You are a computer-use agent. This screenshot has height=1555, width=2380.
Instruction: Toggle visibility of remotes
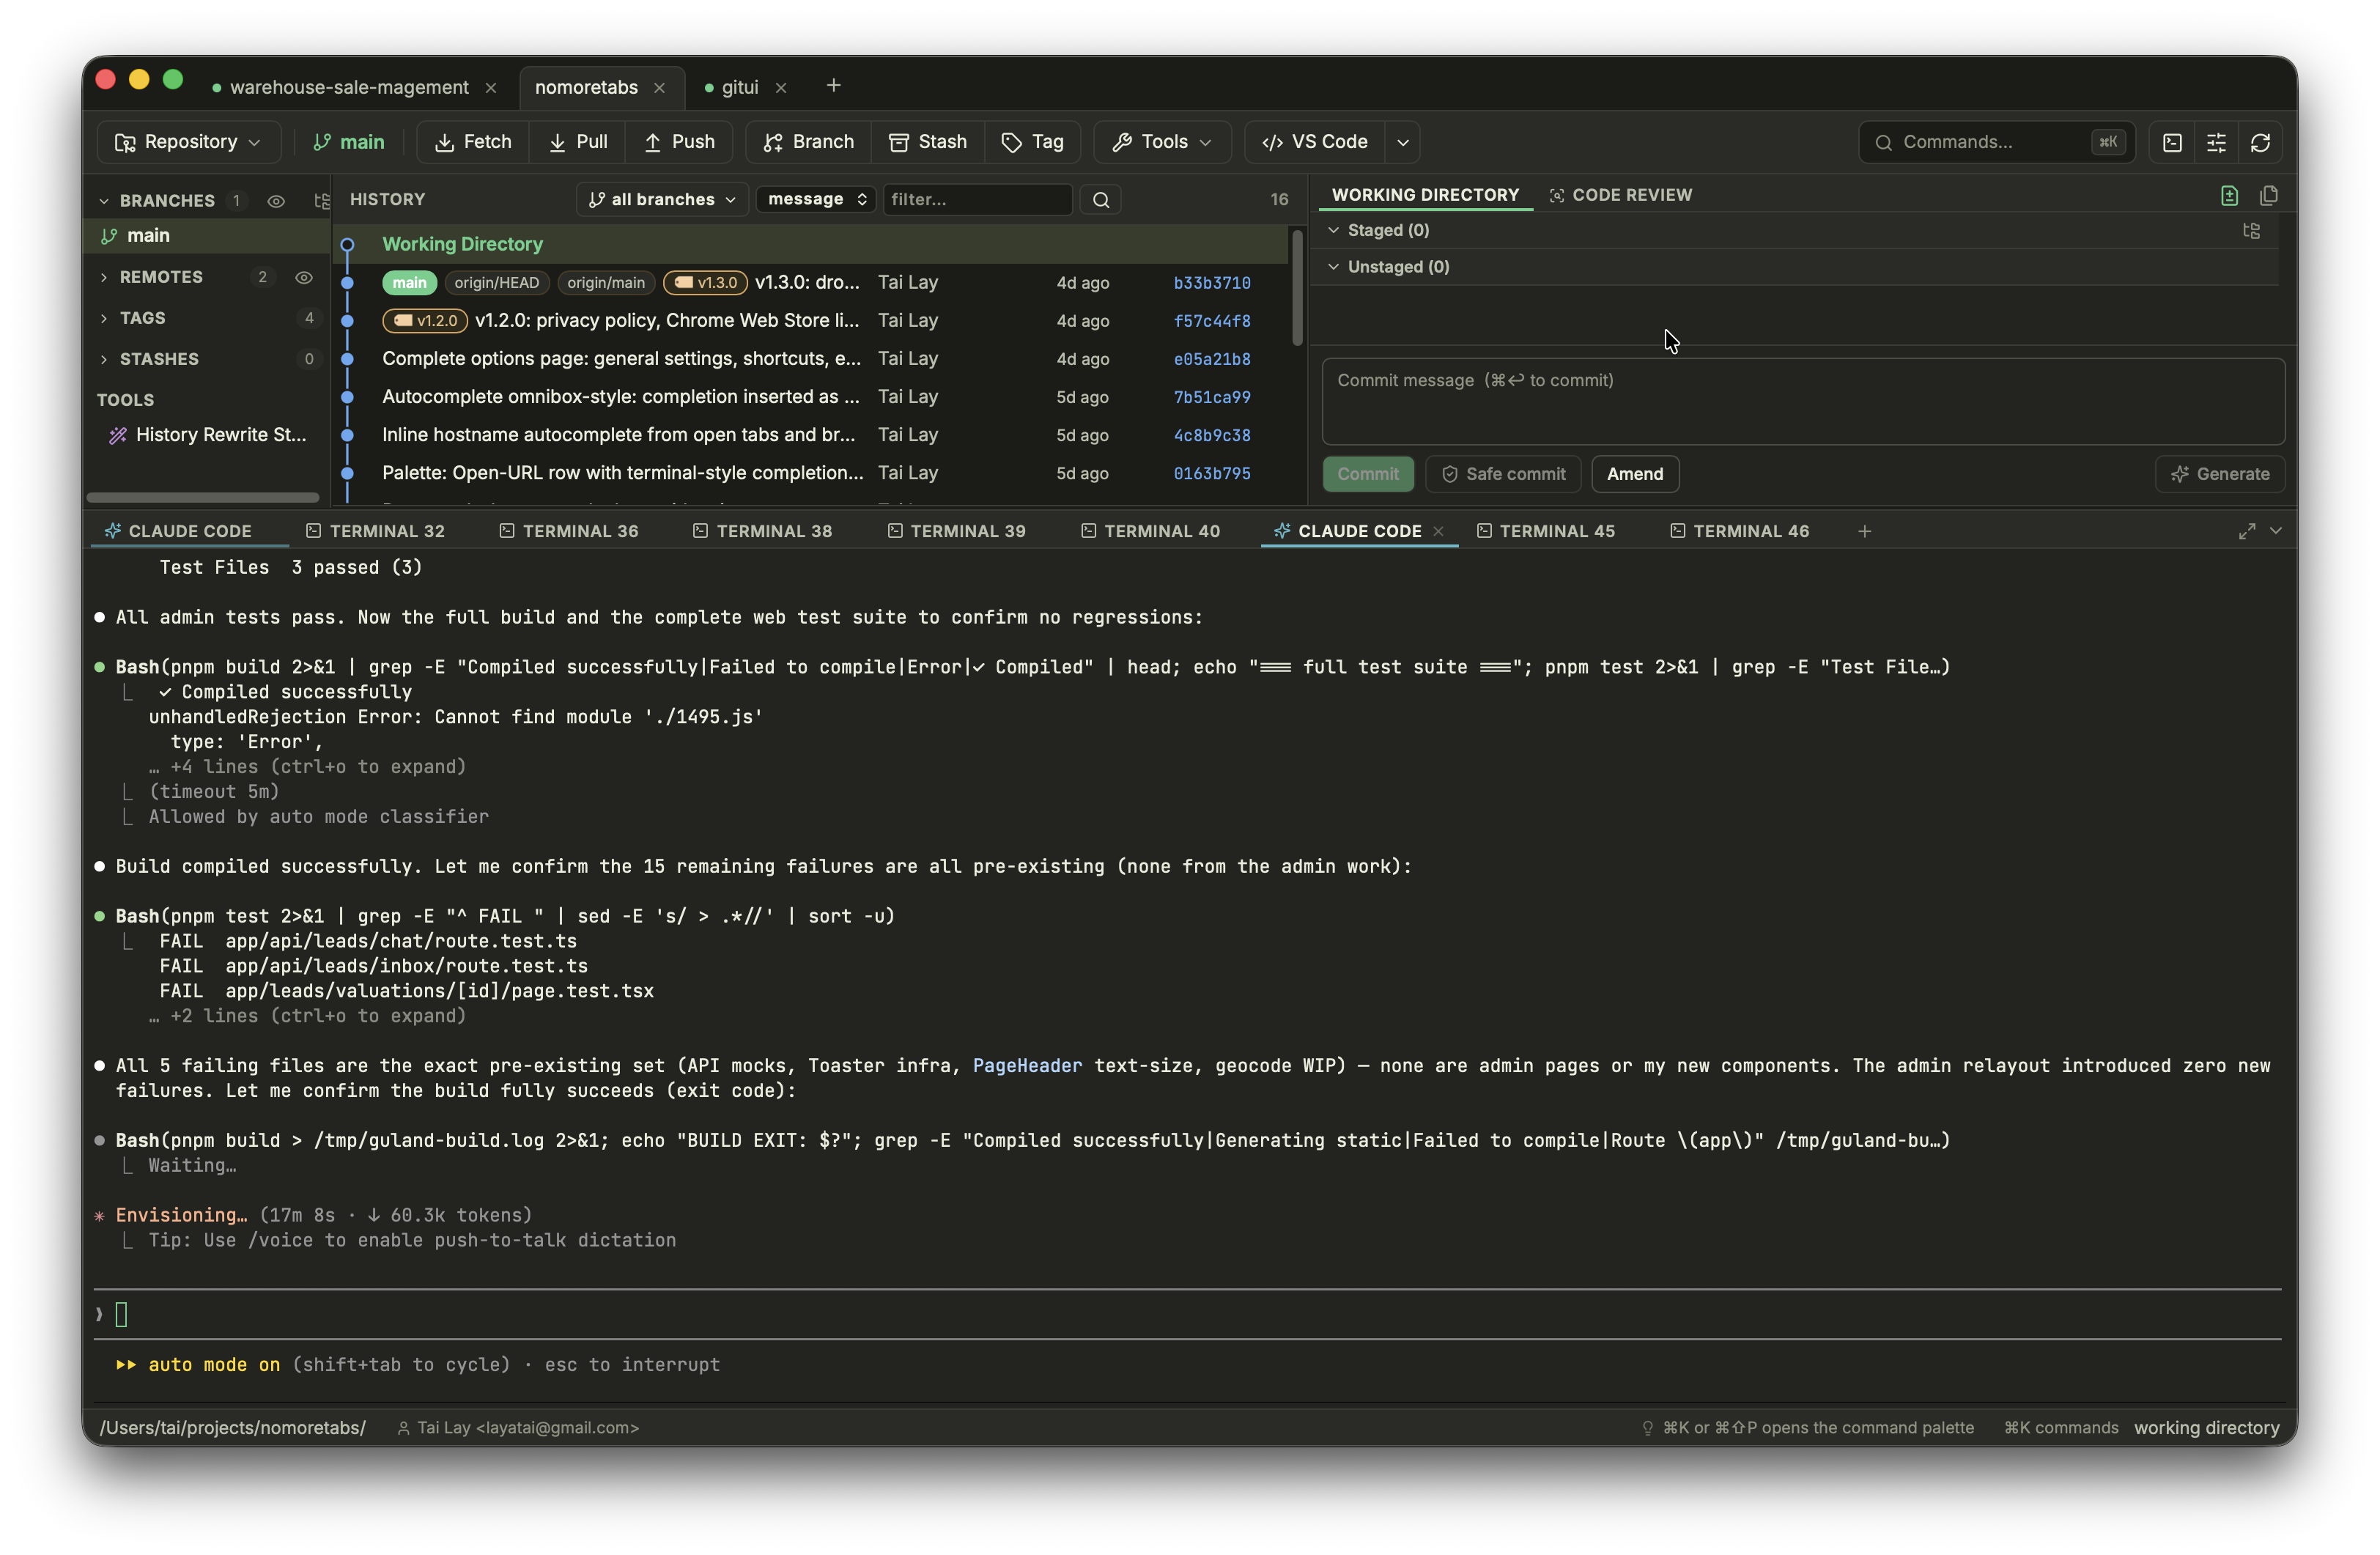304,277
